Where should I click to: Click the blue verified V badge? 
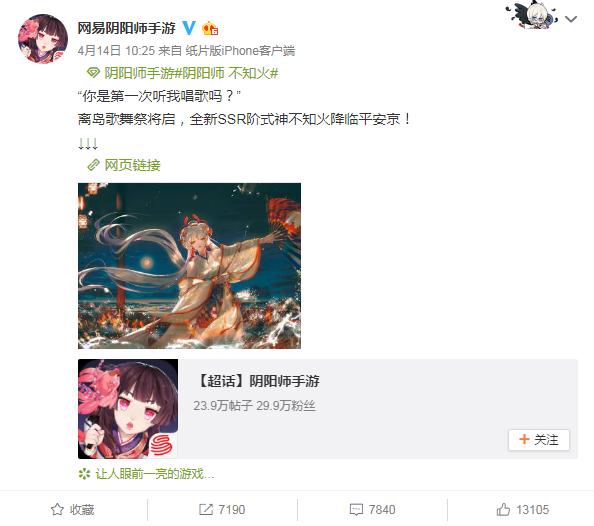(189, 28)
